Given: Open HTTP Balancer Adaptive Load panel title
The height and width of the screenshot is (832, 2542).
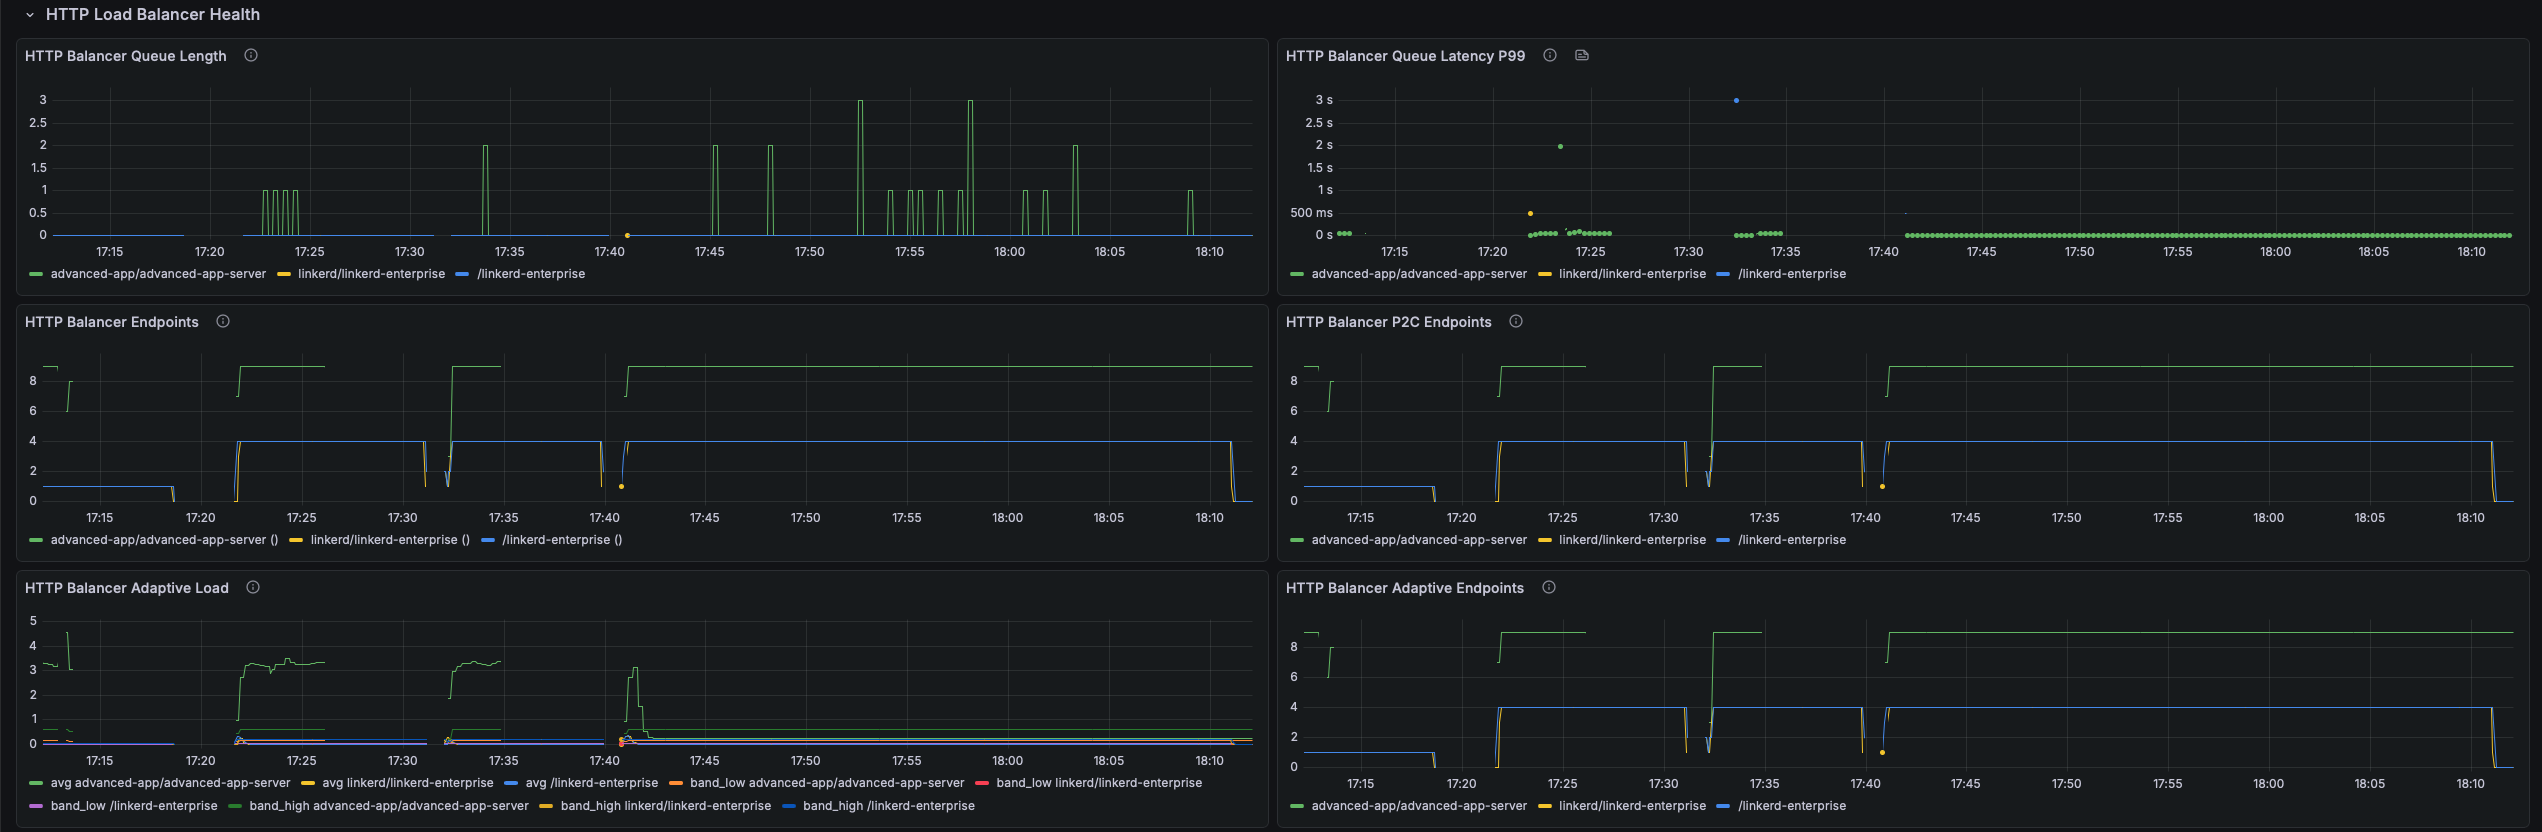Looking at the screenshot, I should [x=127, y=588].
